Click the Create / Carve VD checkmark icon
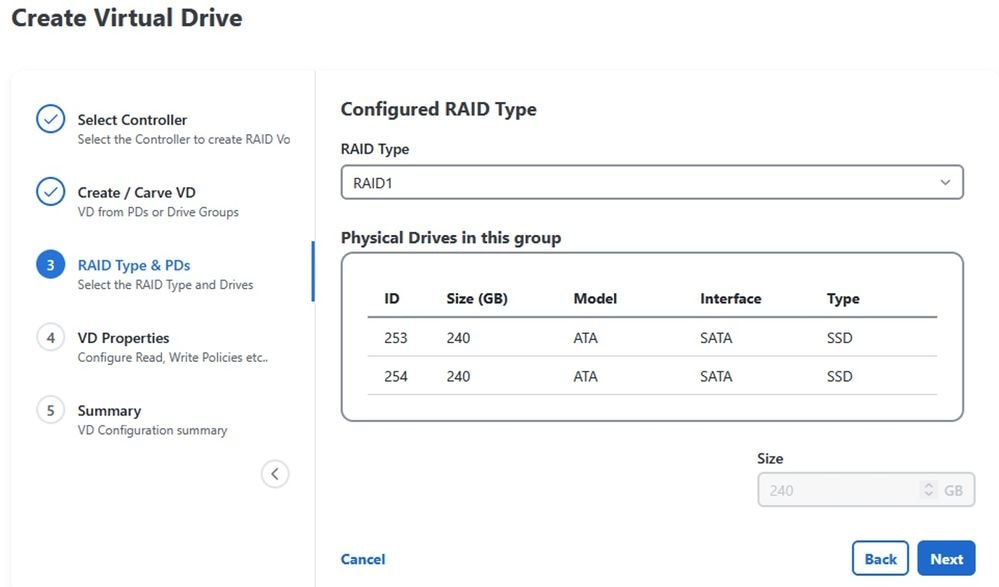The width and height of the screenshot is (999, 587). click(x=50, y=192)
